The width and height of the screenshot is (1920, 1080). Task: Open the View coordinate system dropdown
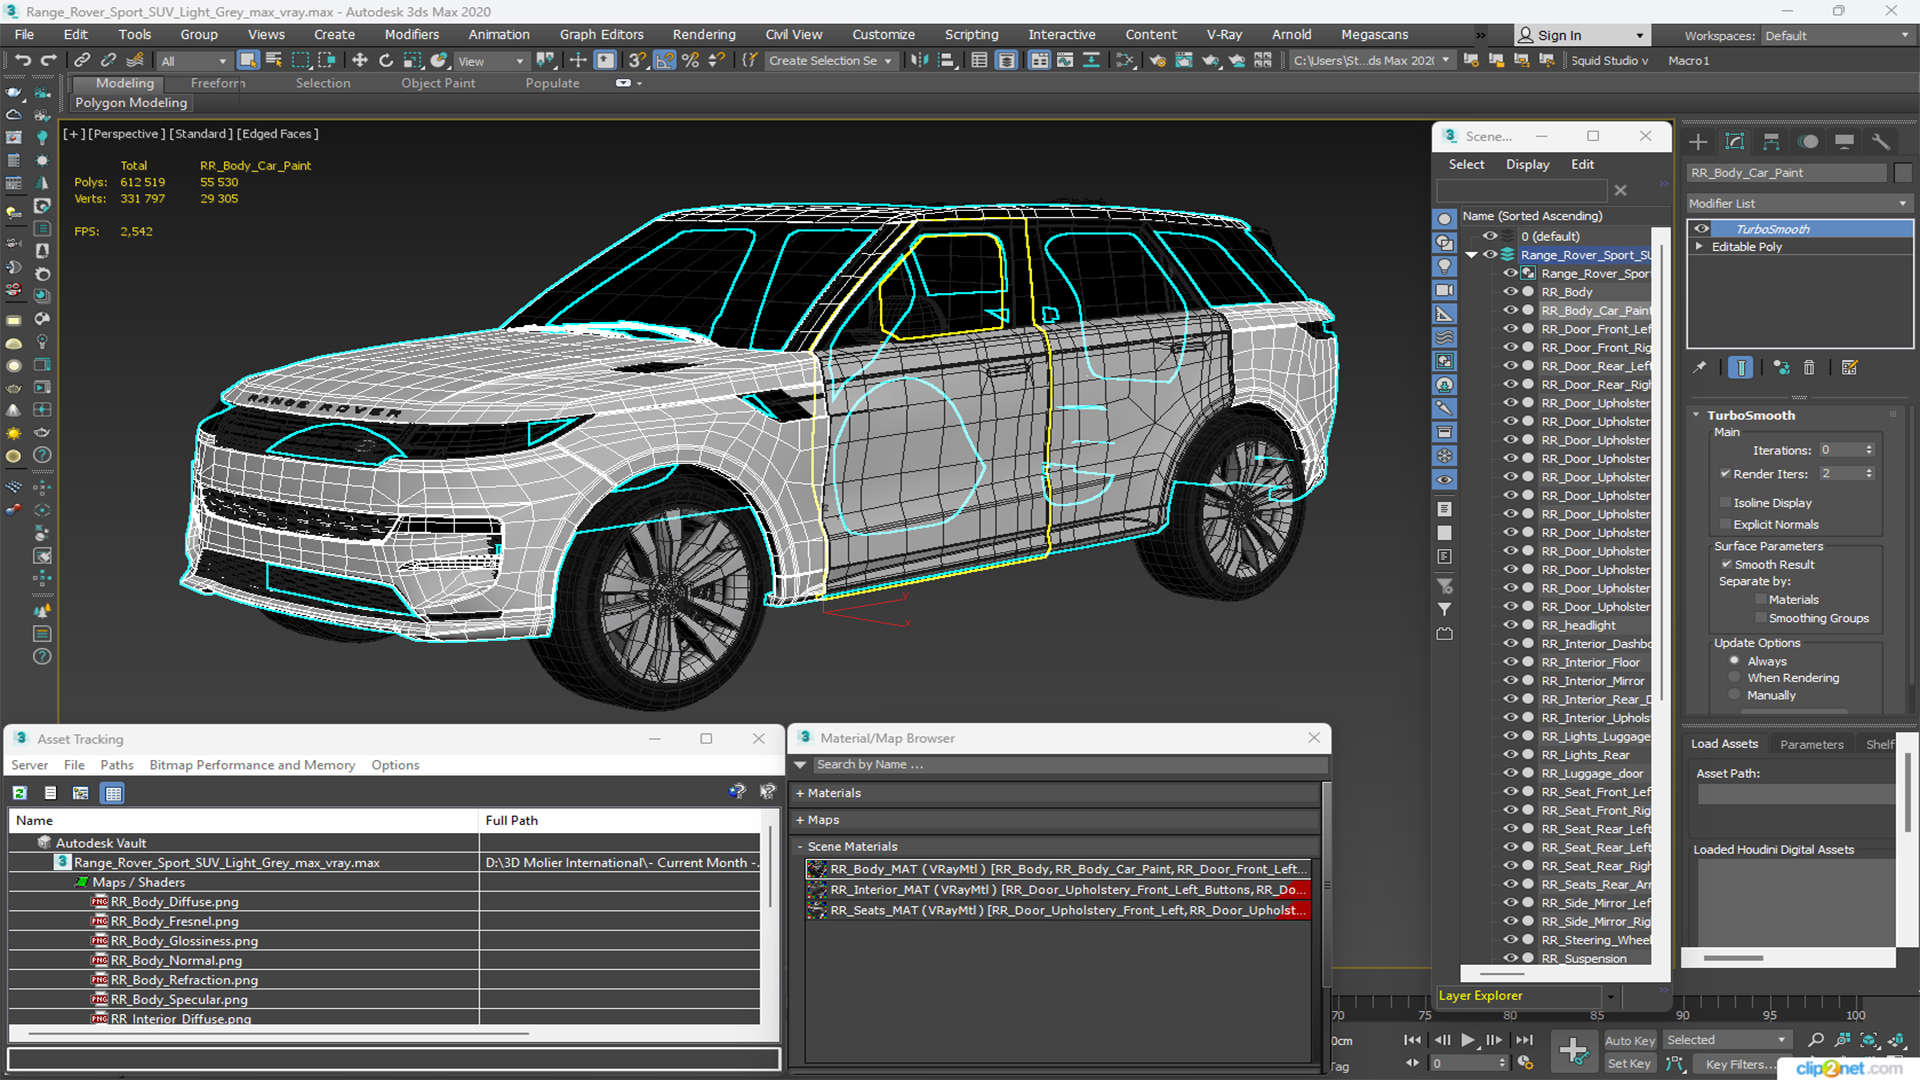point(491,61)
